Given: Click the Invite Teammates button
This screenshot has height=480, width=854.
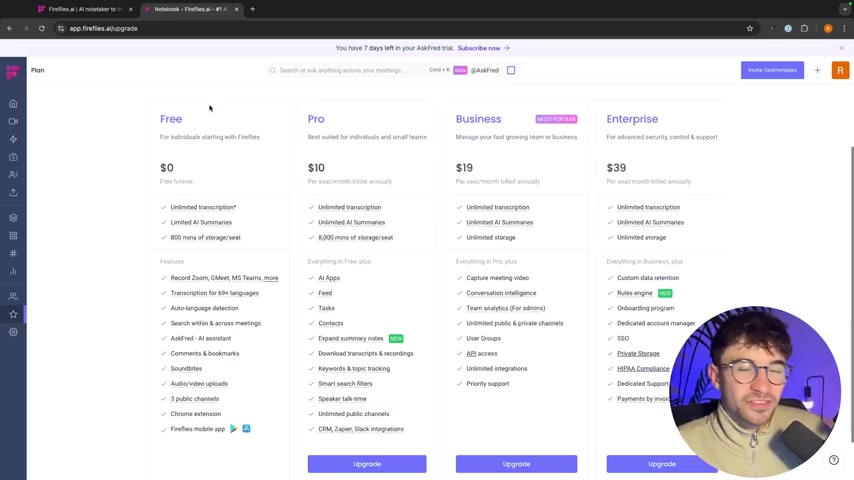Looking at the screenshot, I should point(772,70).
